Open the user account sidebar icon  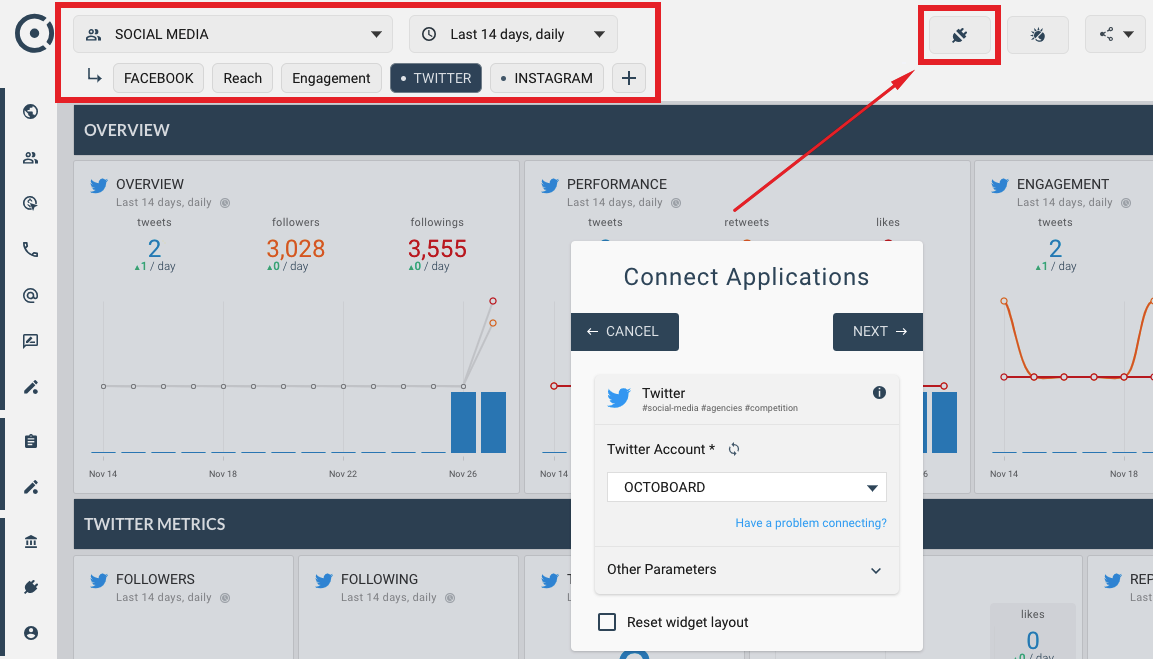[x=30, y=633]
